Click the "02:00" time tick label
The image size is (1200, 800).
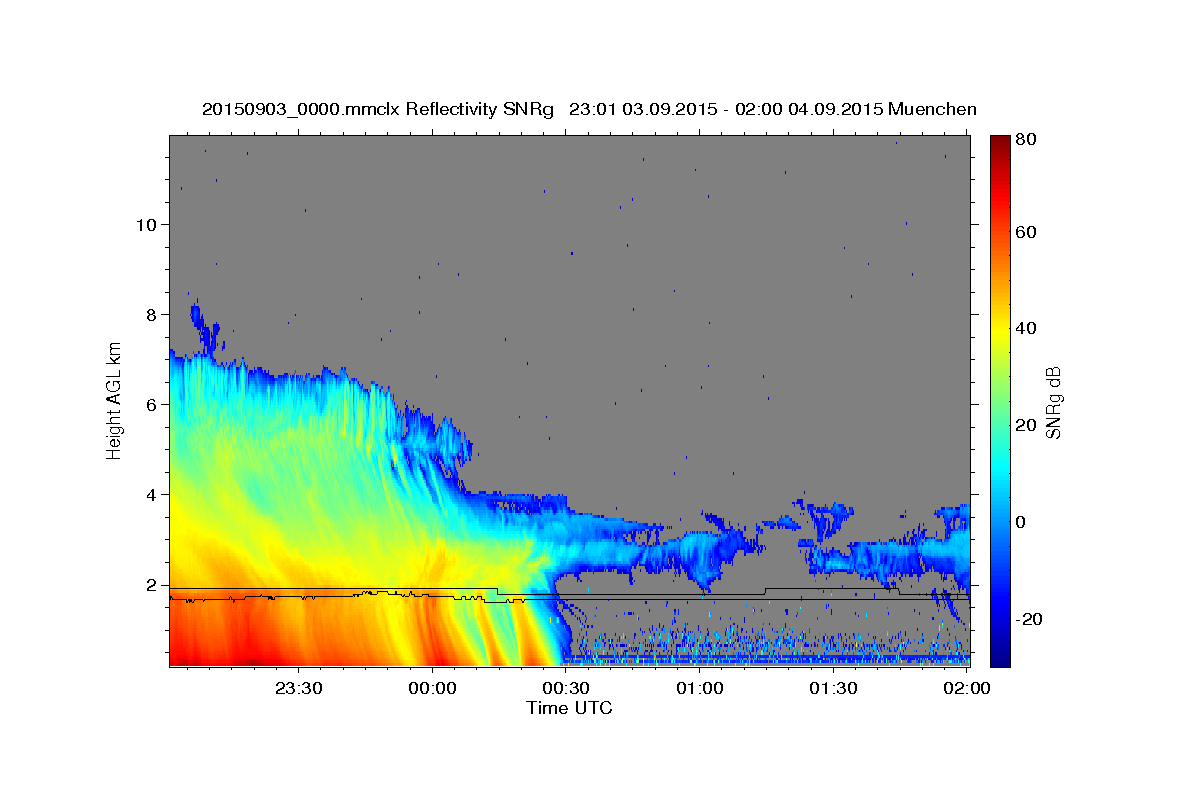[967, 688]
